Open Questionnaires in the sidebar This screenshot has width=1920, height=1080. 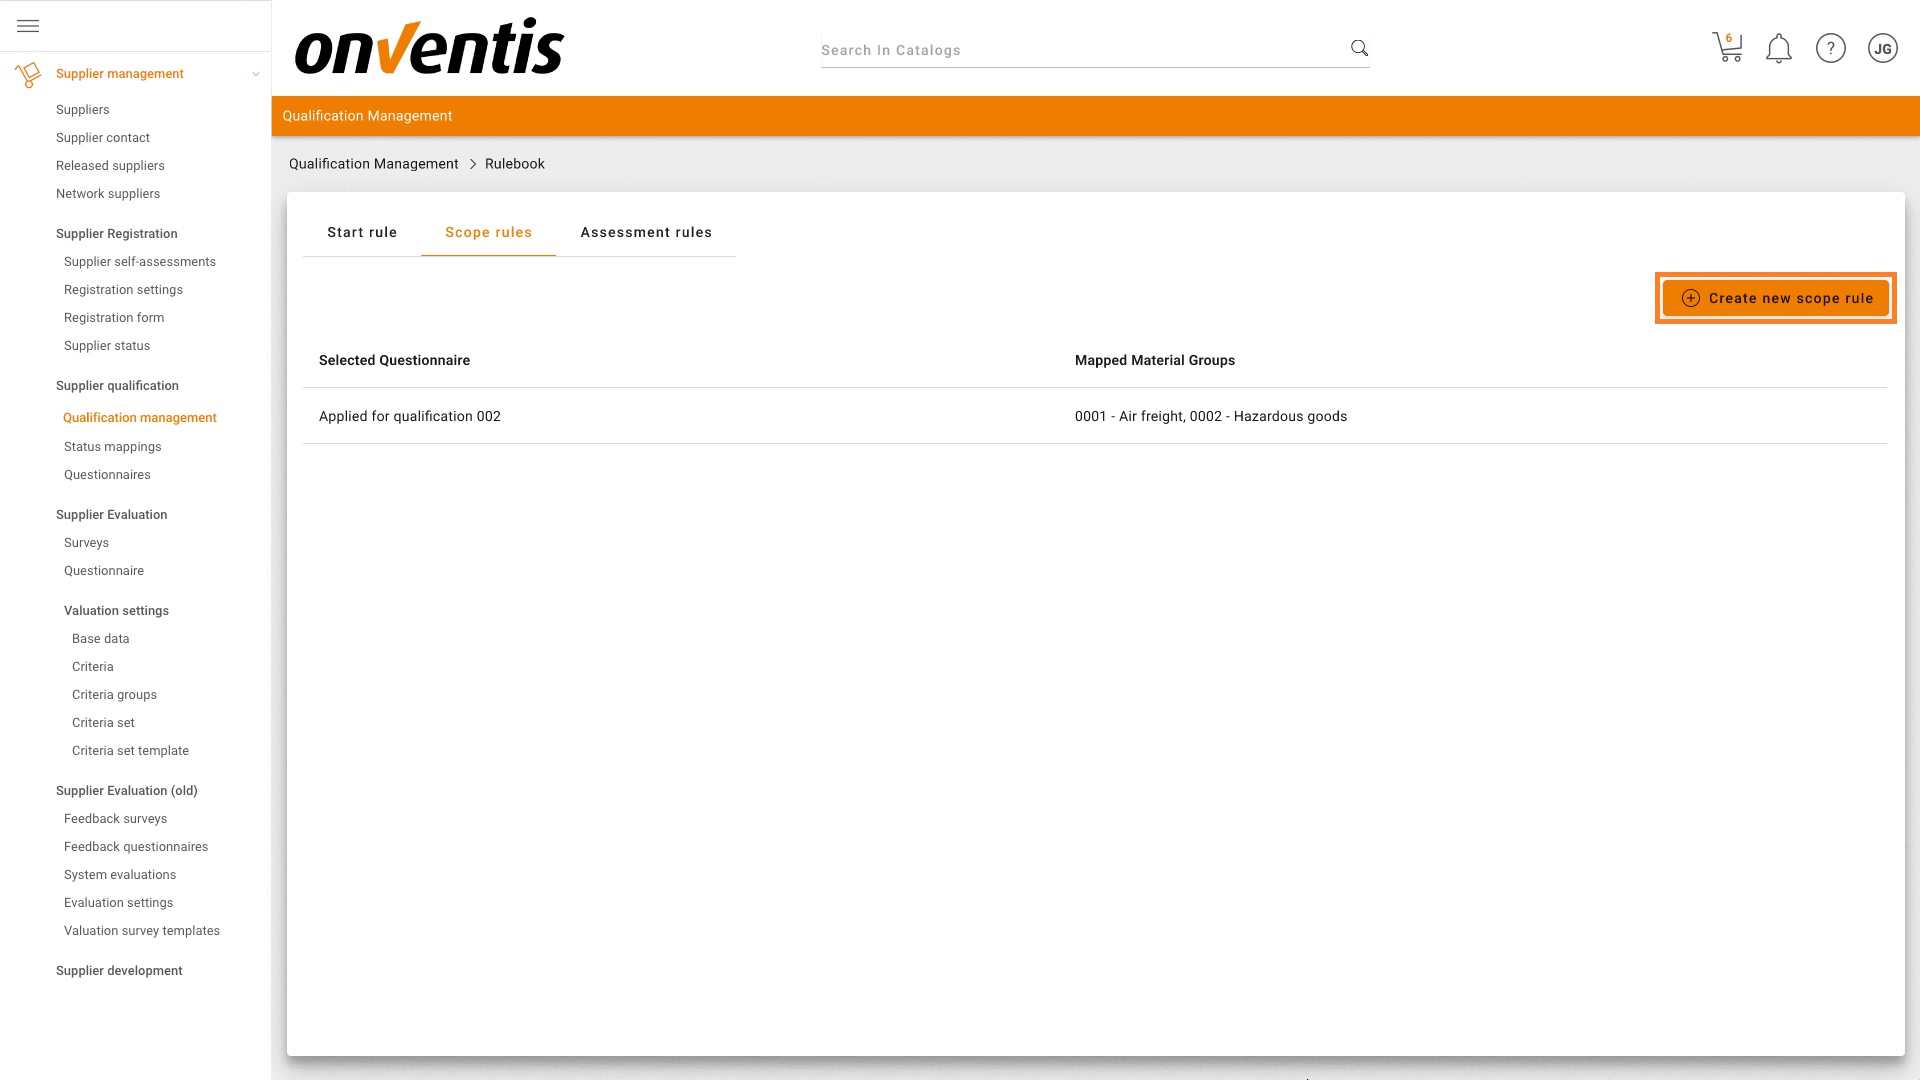[107, 475]
